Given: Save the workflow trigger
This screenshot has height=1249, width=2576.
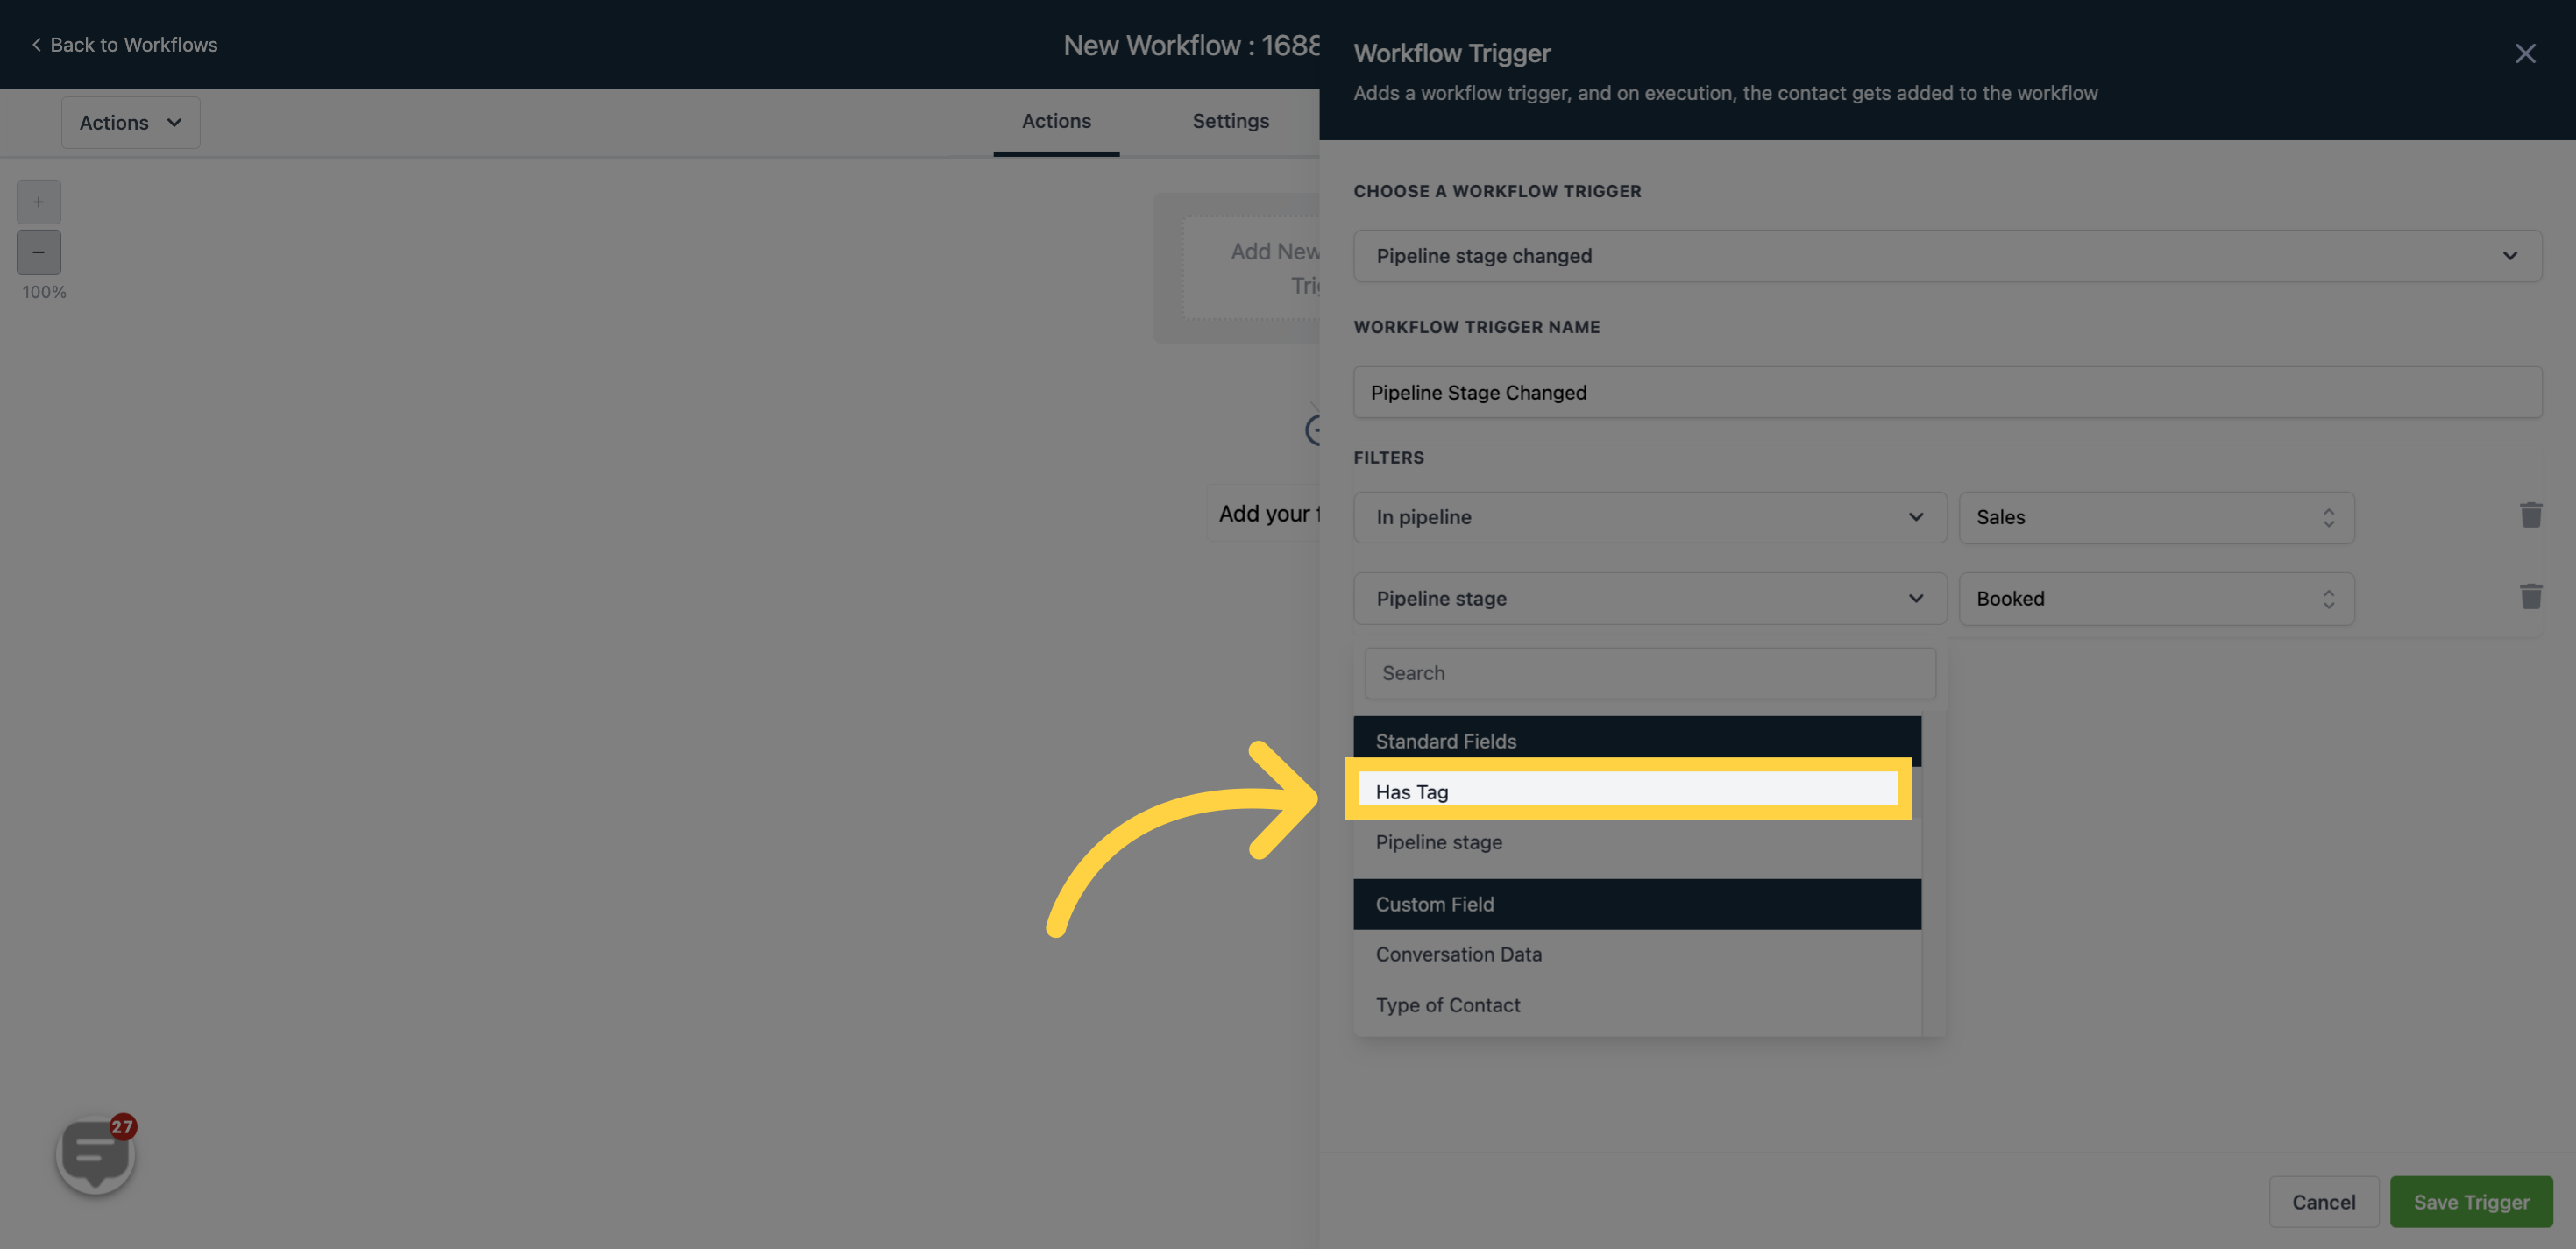Looking at the screenshot, I should click(2471, 1202).
